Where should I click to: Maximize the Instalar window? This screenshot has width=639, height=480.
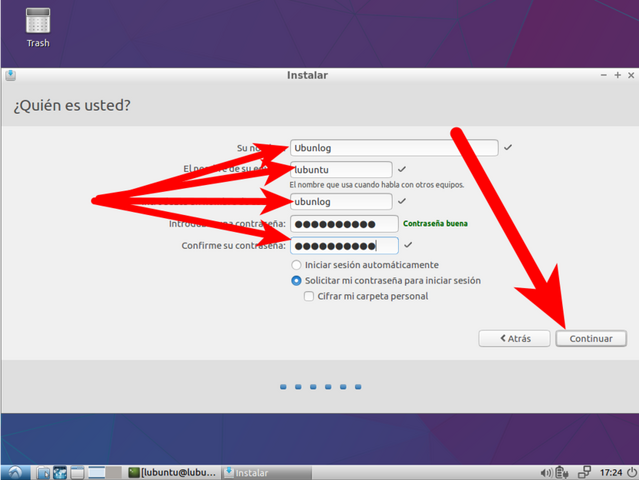point(617,75)
